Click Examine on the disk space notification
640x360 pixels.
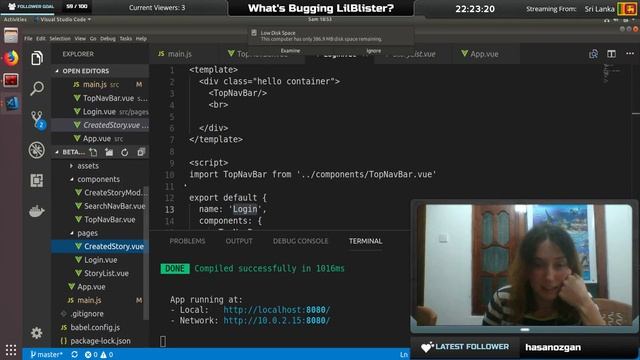coord(290,51)
